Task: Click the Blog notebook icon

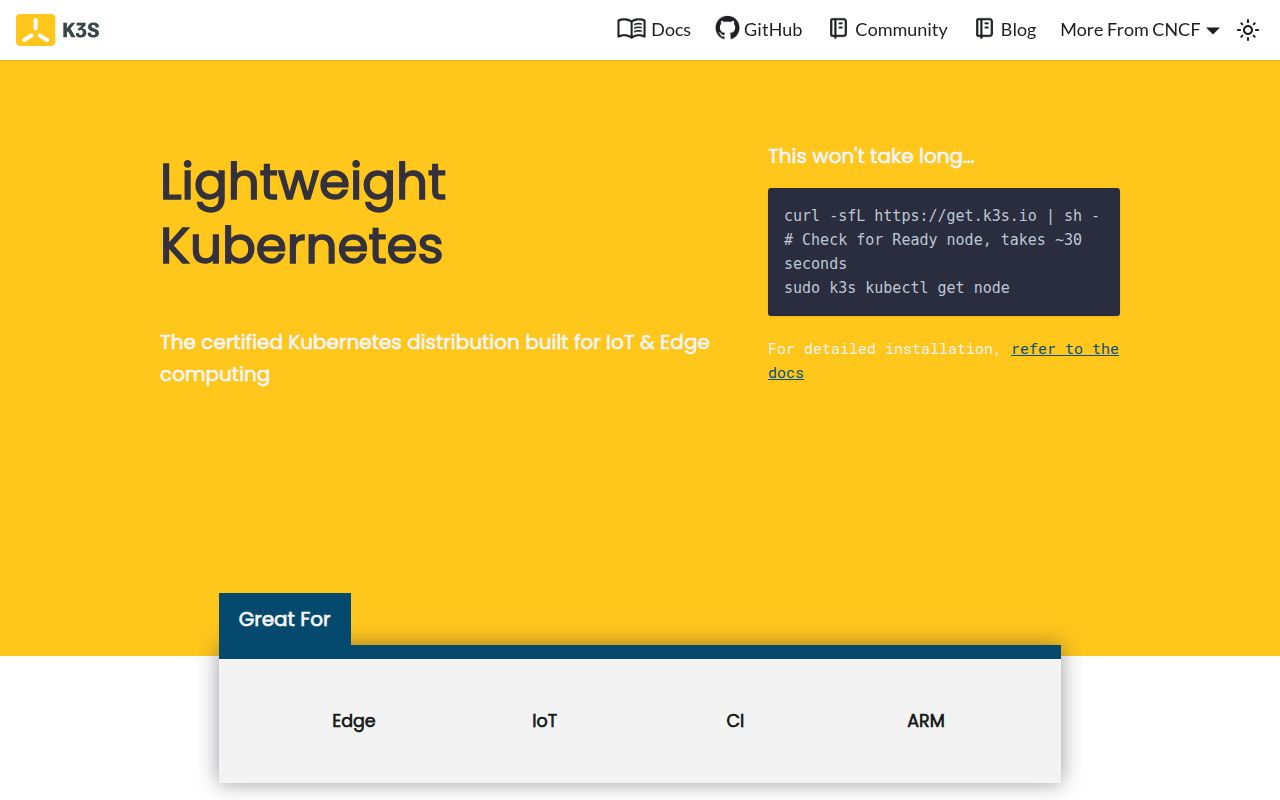Action: [984, 29]
